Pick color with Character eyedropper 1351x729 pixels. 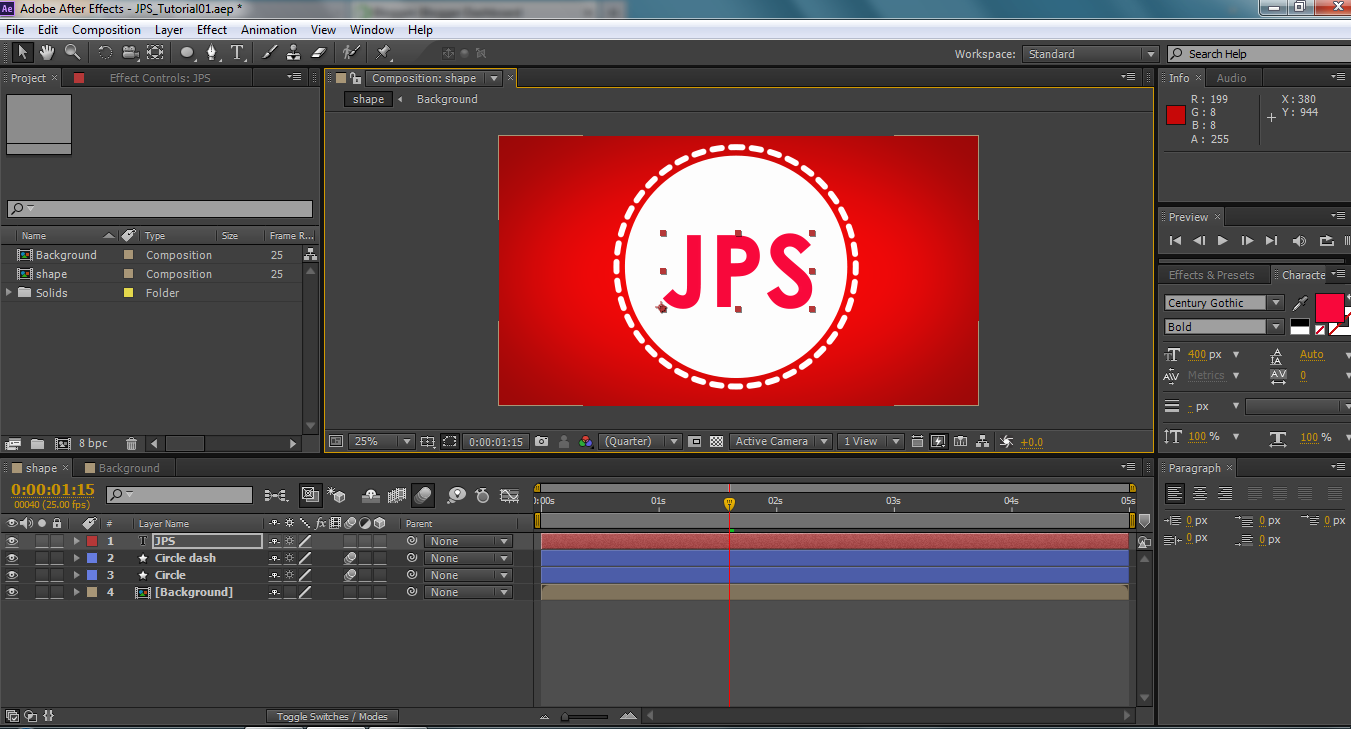(x=1300, y=303)
